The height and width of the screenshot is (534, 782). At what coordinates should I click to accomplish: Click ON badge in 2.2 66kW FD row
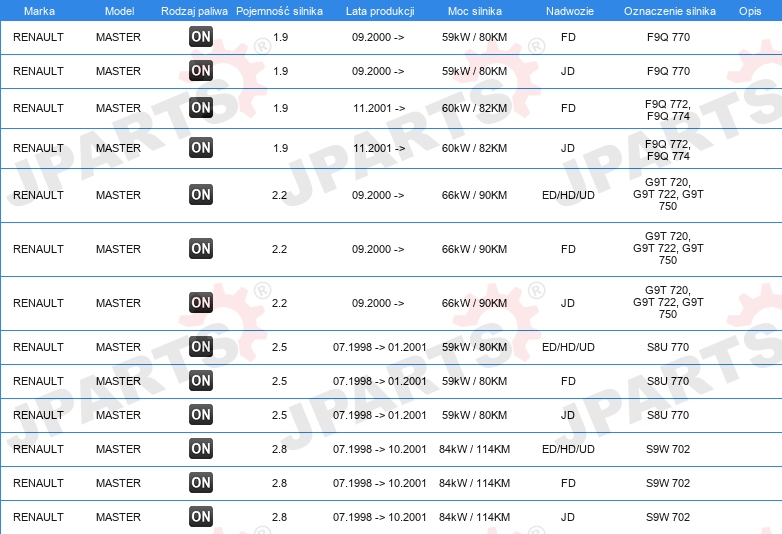point(201,249)
